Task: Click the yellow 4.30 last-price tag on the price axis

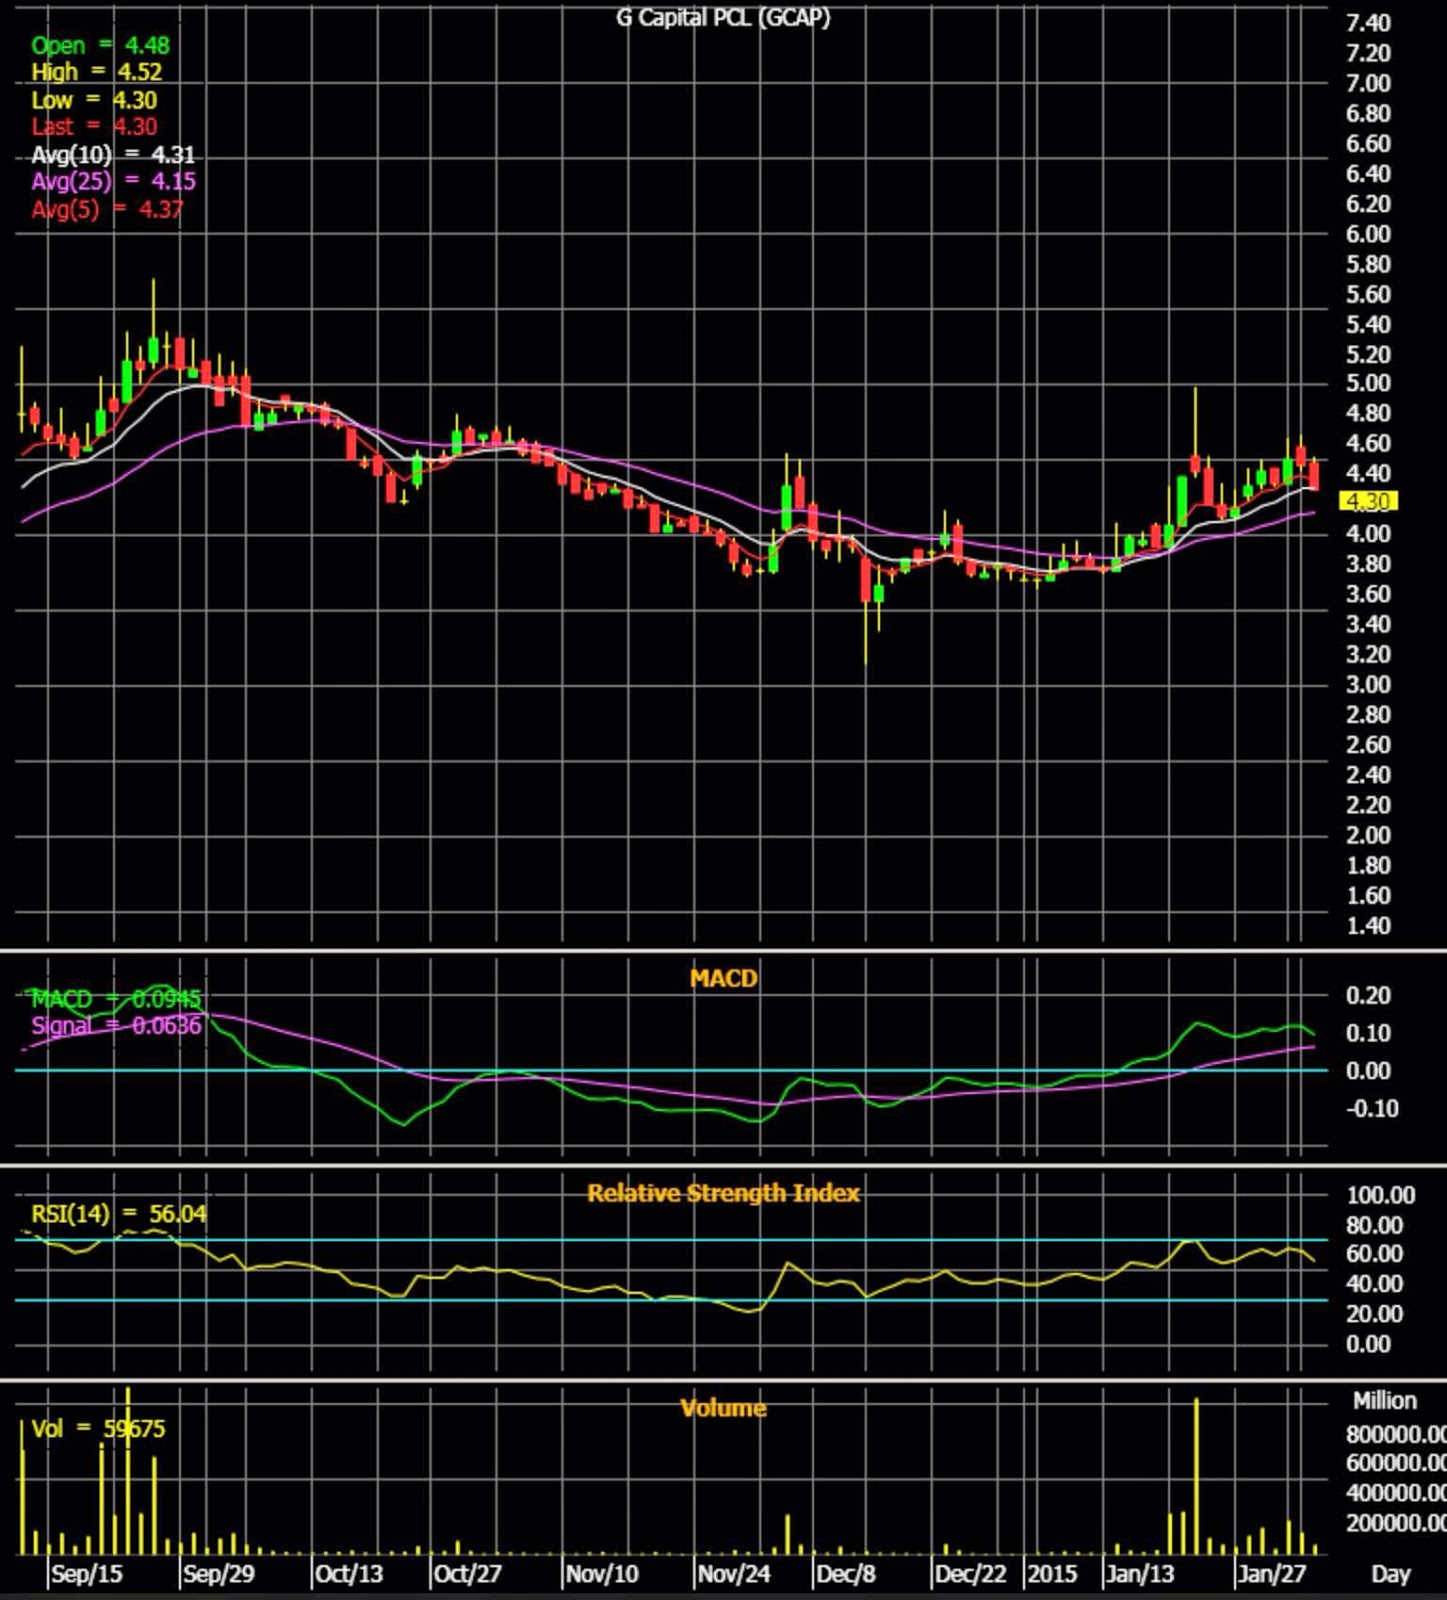Action: point(1368,501)
